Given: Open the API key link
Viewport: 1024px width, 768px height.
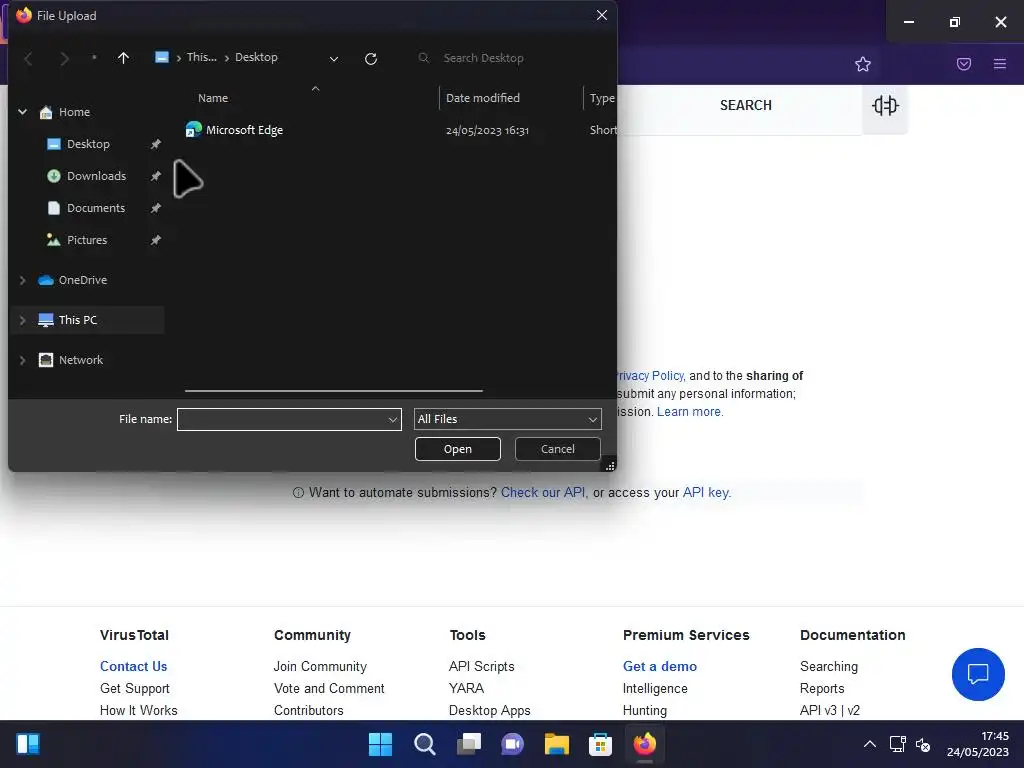Looking at the screenshot, I should click(x=707, y=492).
